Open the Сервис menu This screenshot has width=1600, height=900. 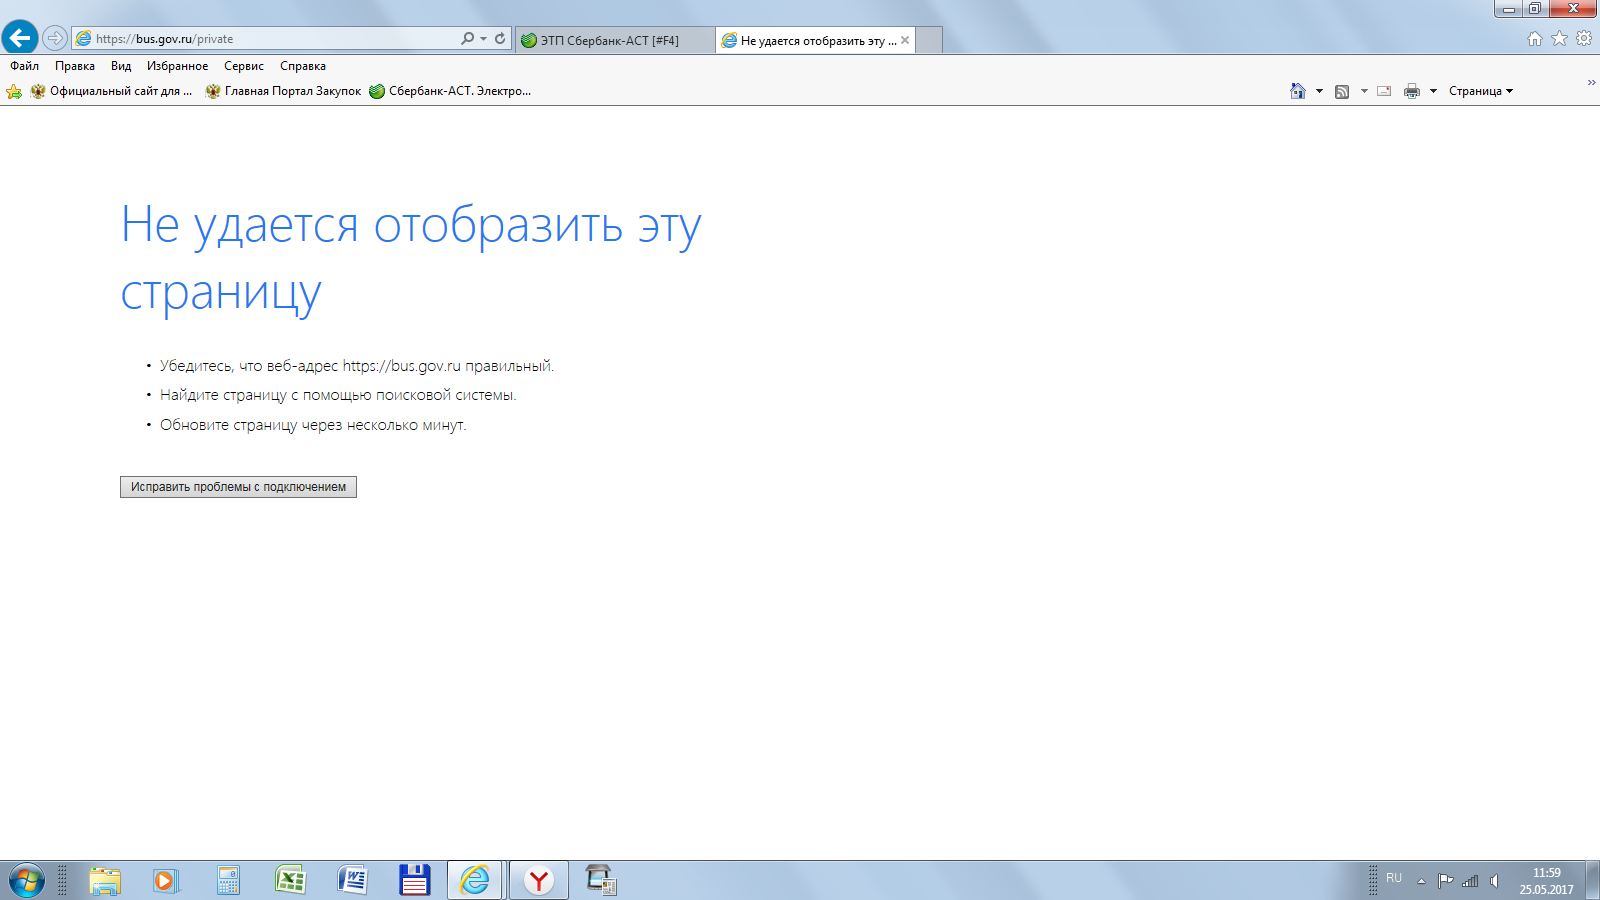(x=243, y=66)
